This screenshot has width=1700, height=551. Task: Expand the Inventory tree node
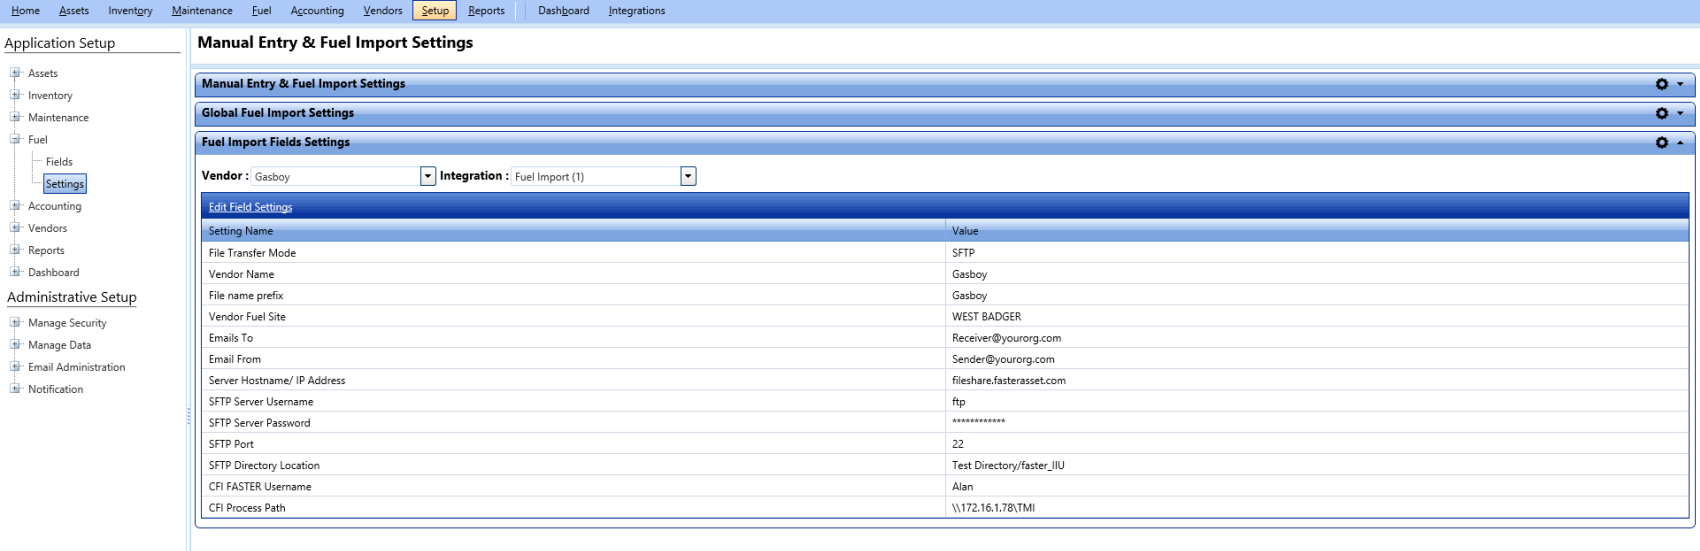[15, 95]
